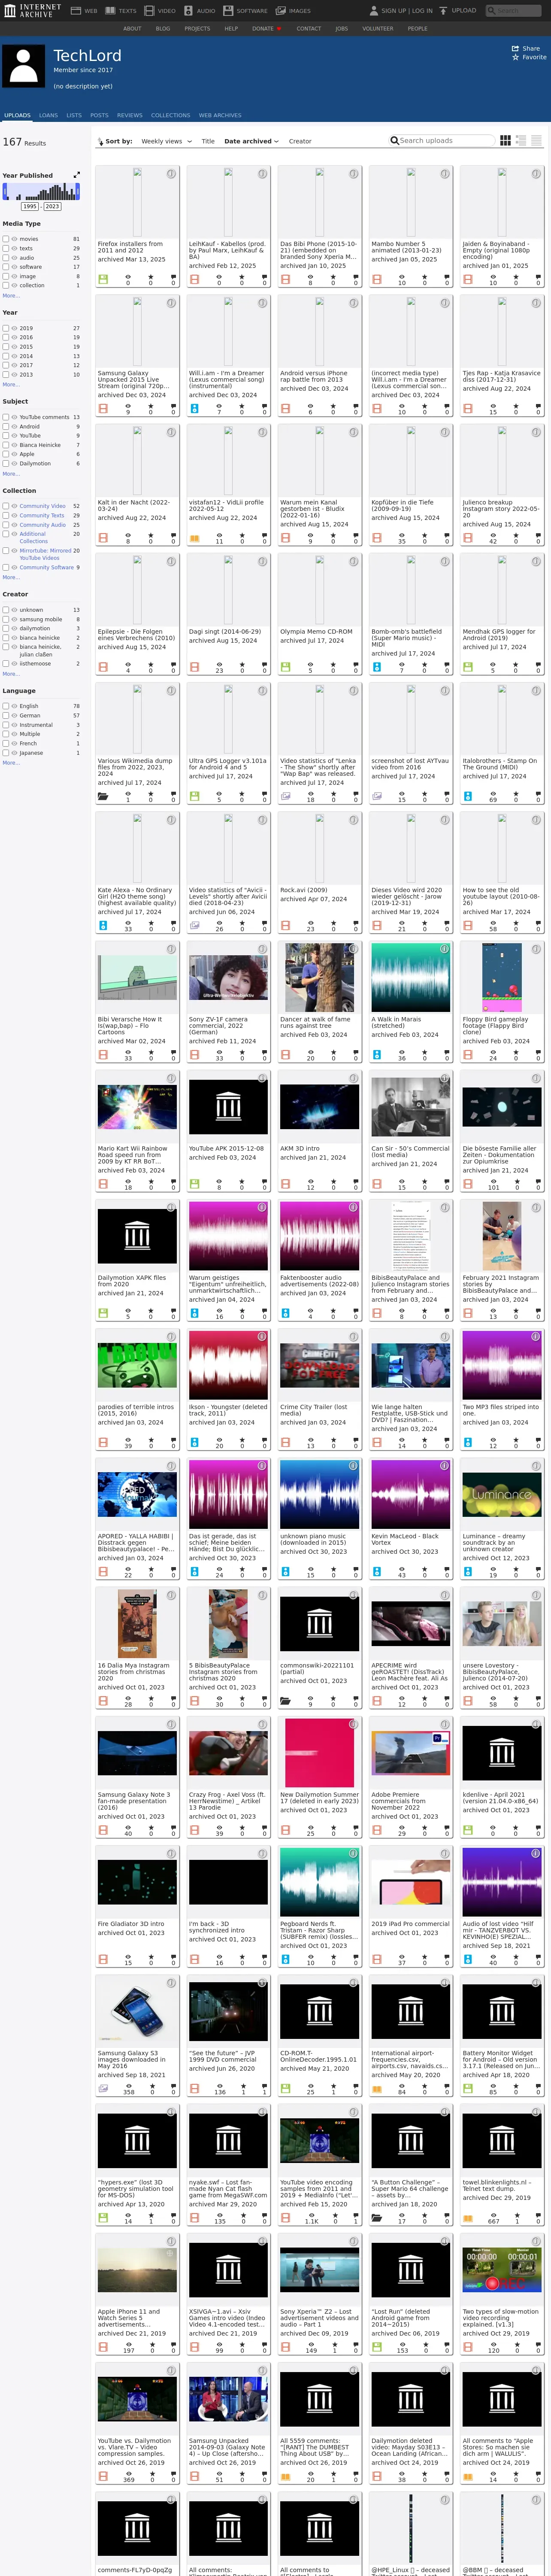Click the TechLord profile avatar
Image resolution: width=551 pixels, height=2576 pixels.
coord(24,67)
